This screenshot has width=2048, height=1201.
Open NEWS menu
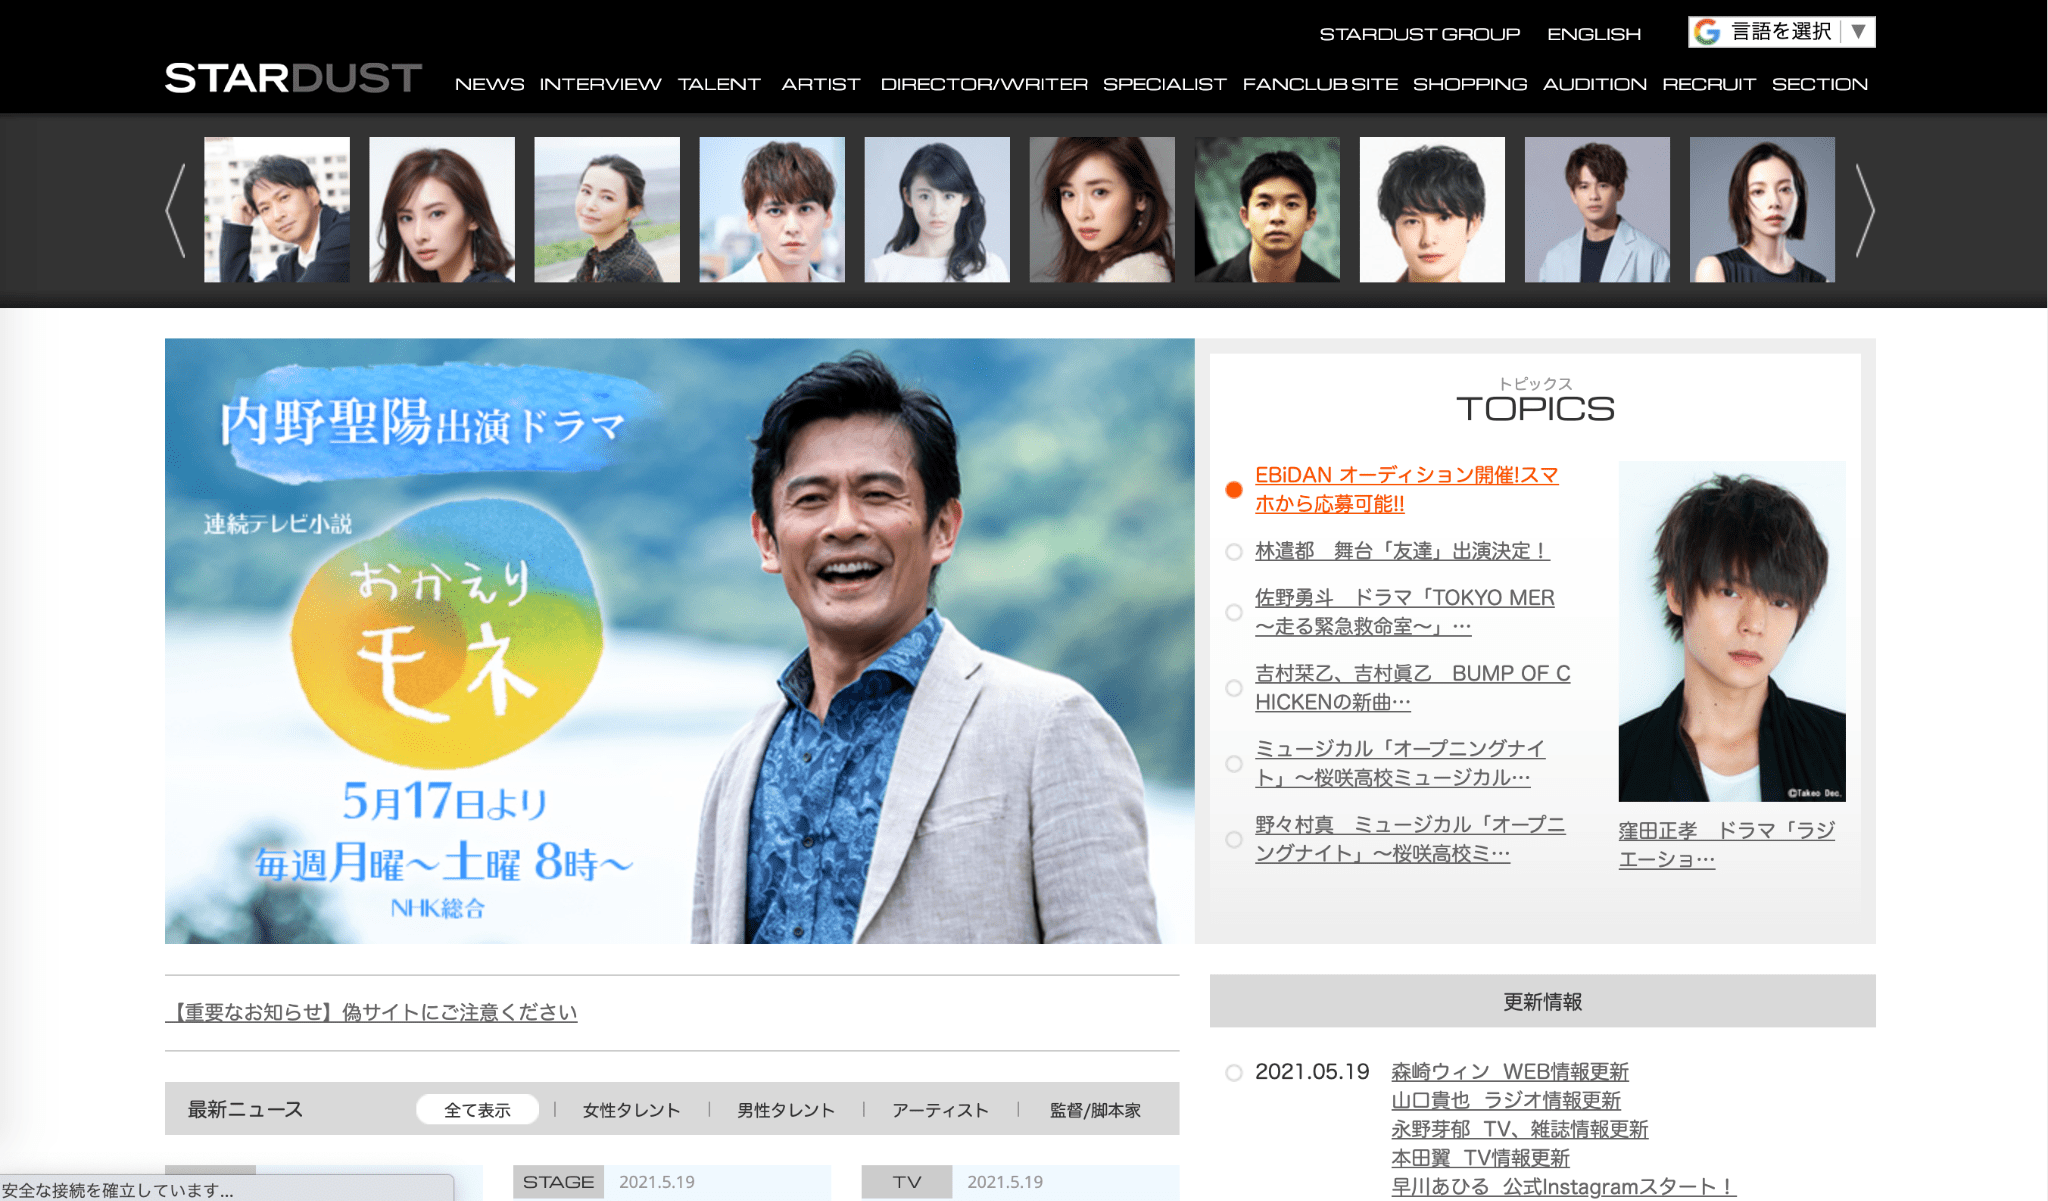click(489, 84)
